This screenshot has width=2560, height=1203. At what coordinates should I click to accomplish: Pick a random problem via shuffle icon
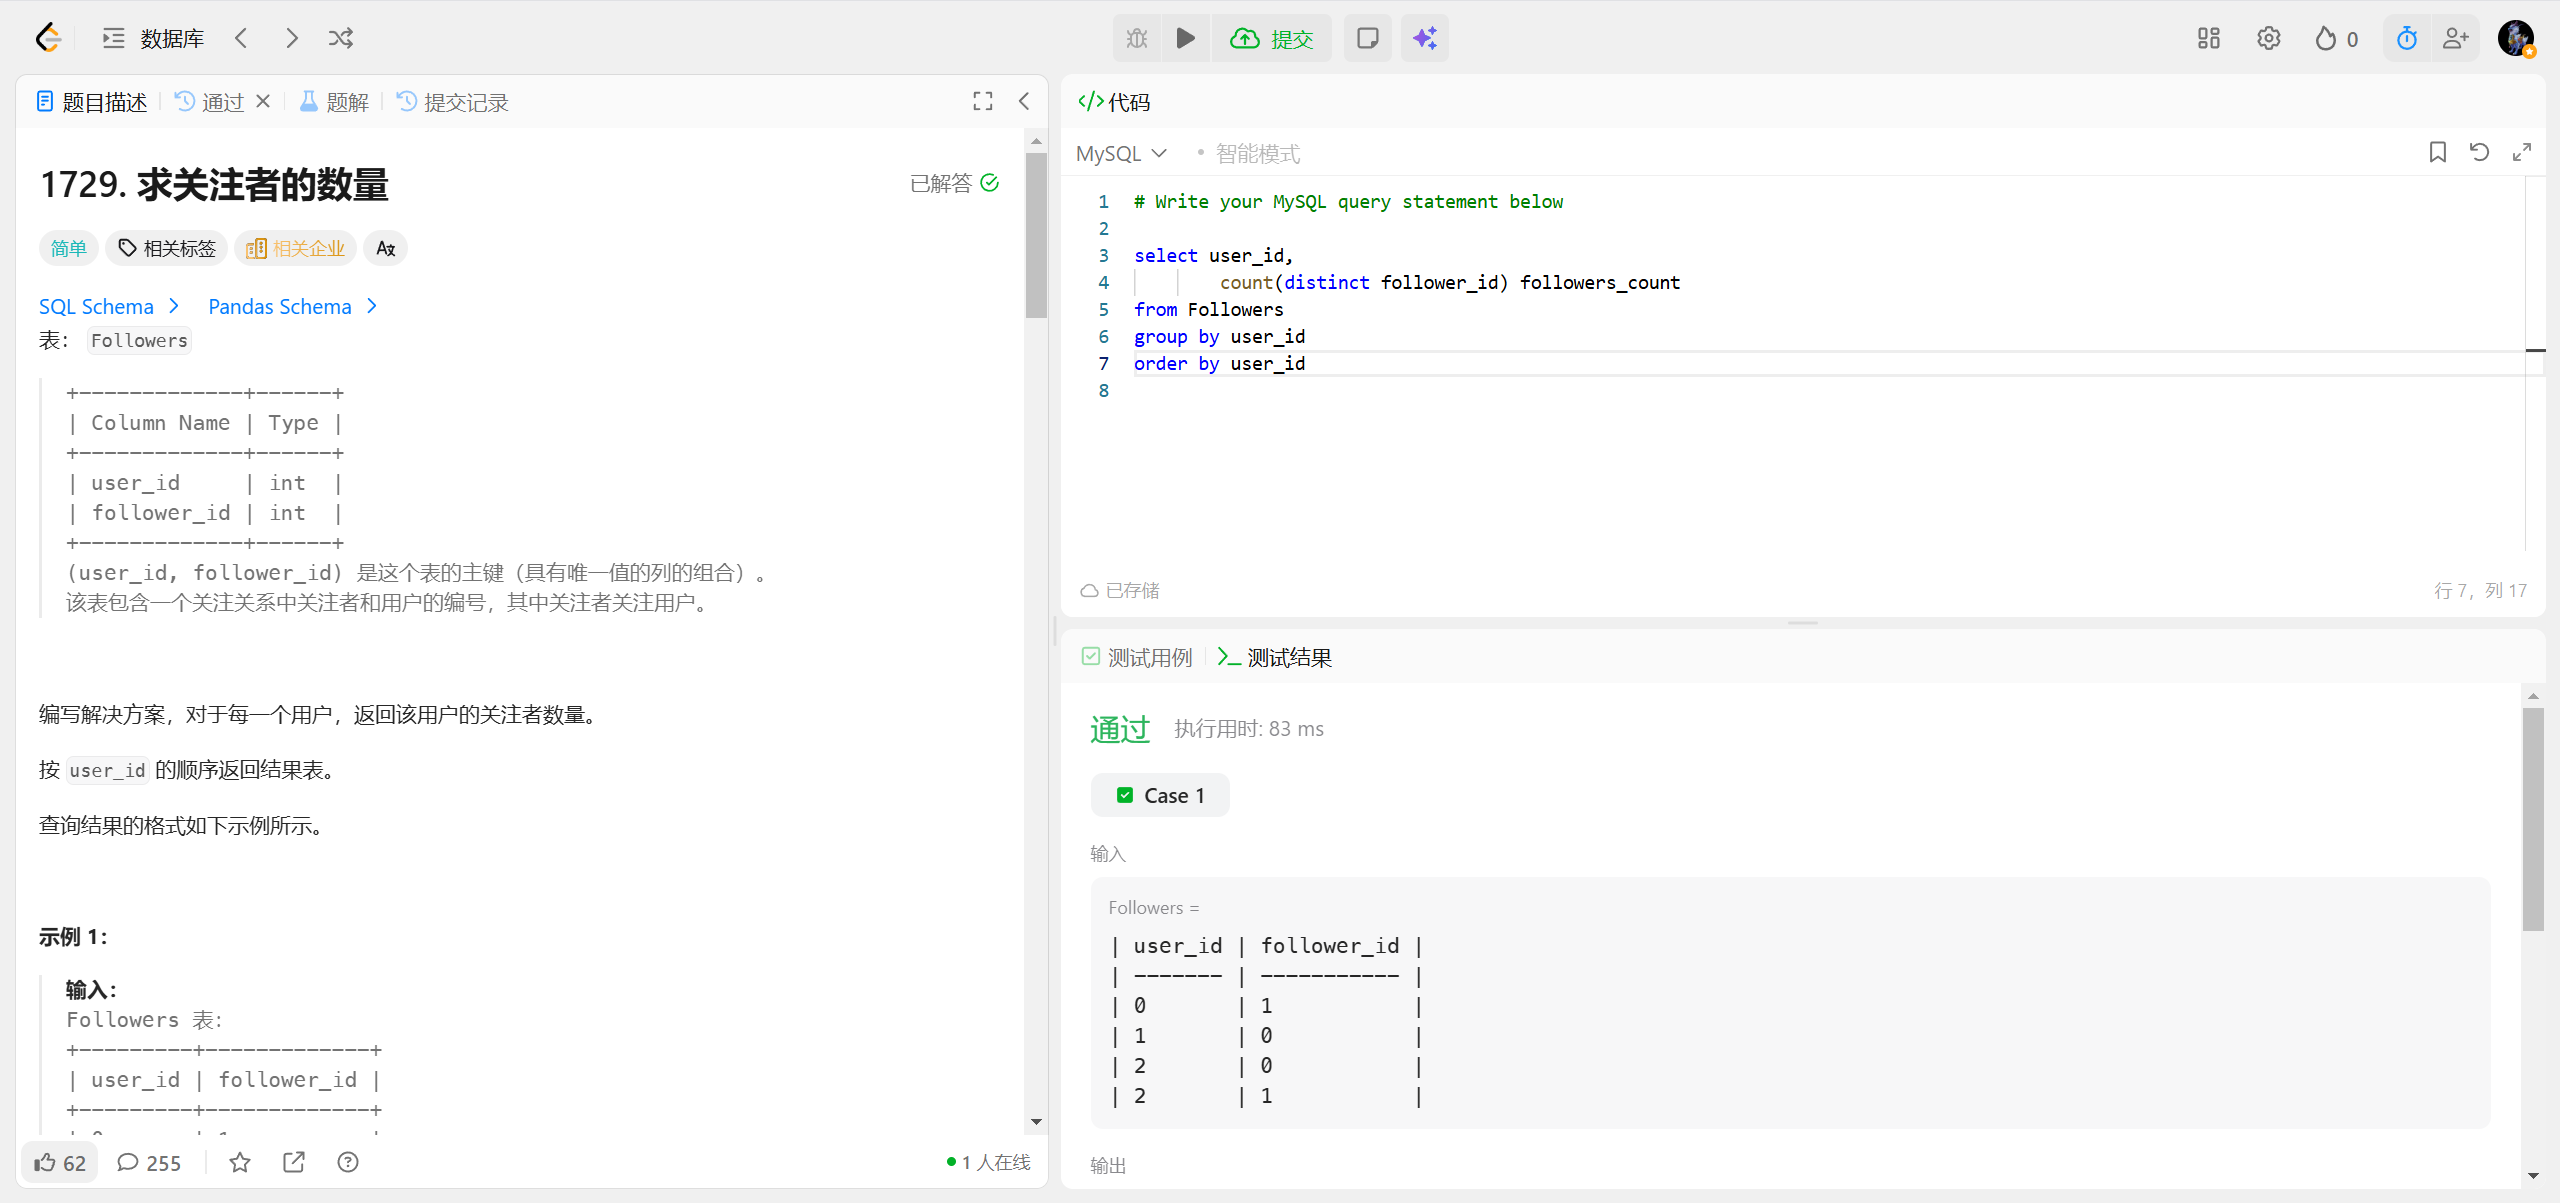(x=340, y=38)
